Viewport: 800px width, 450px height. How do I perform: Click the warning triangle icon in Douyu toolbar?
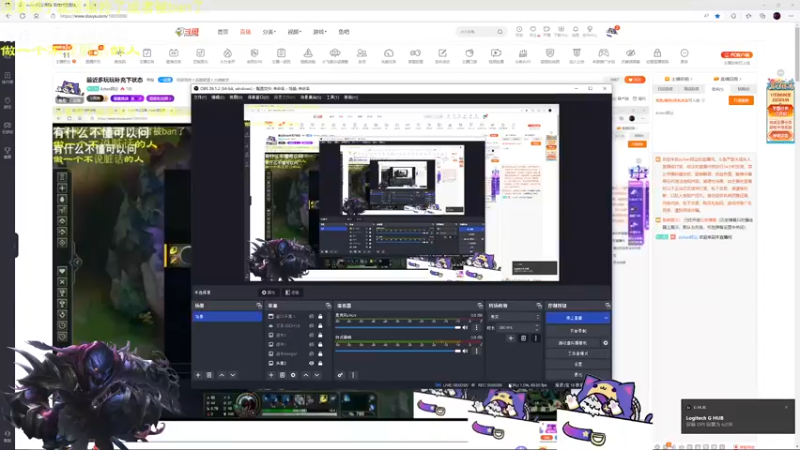click(x=308, y=55)
